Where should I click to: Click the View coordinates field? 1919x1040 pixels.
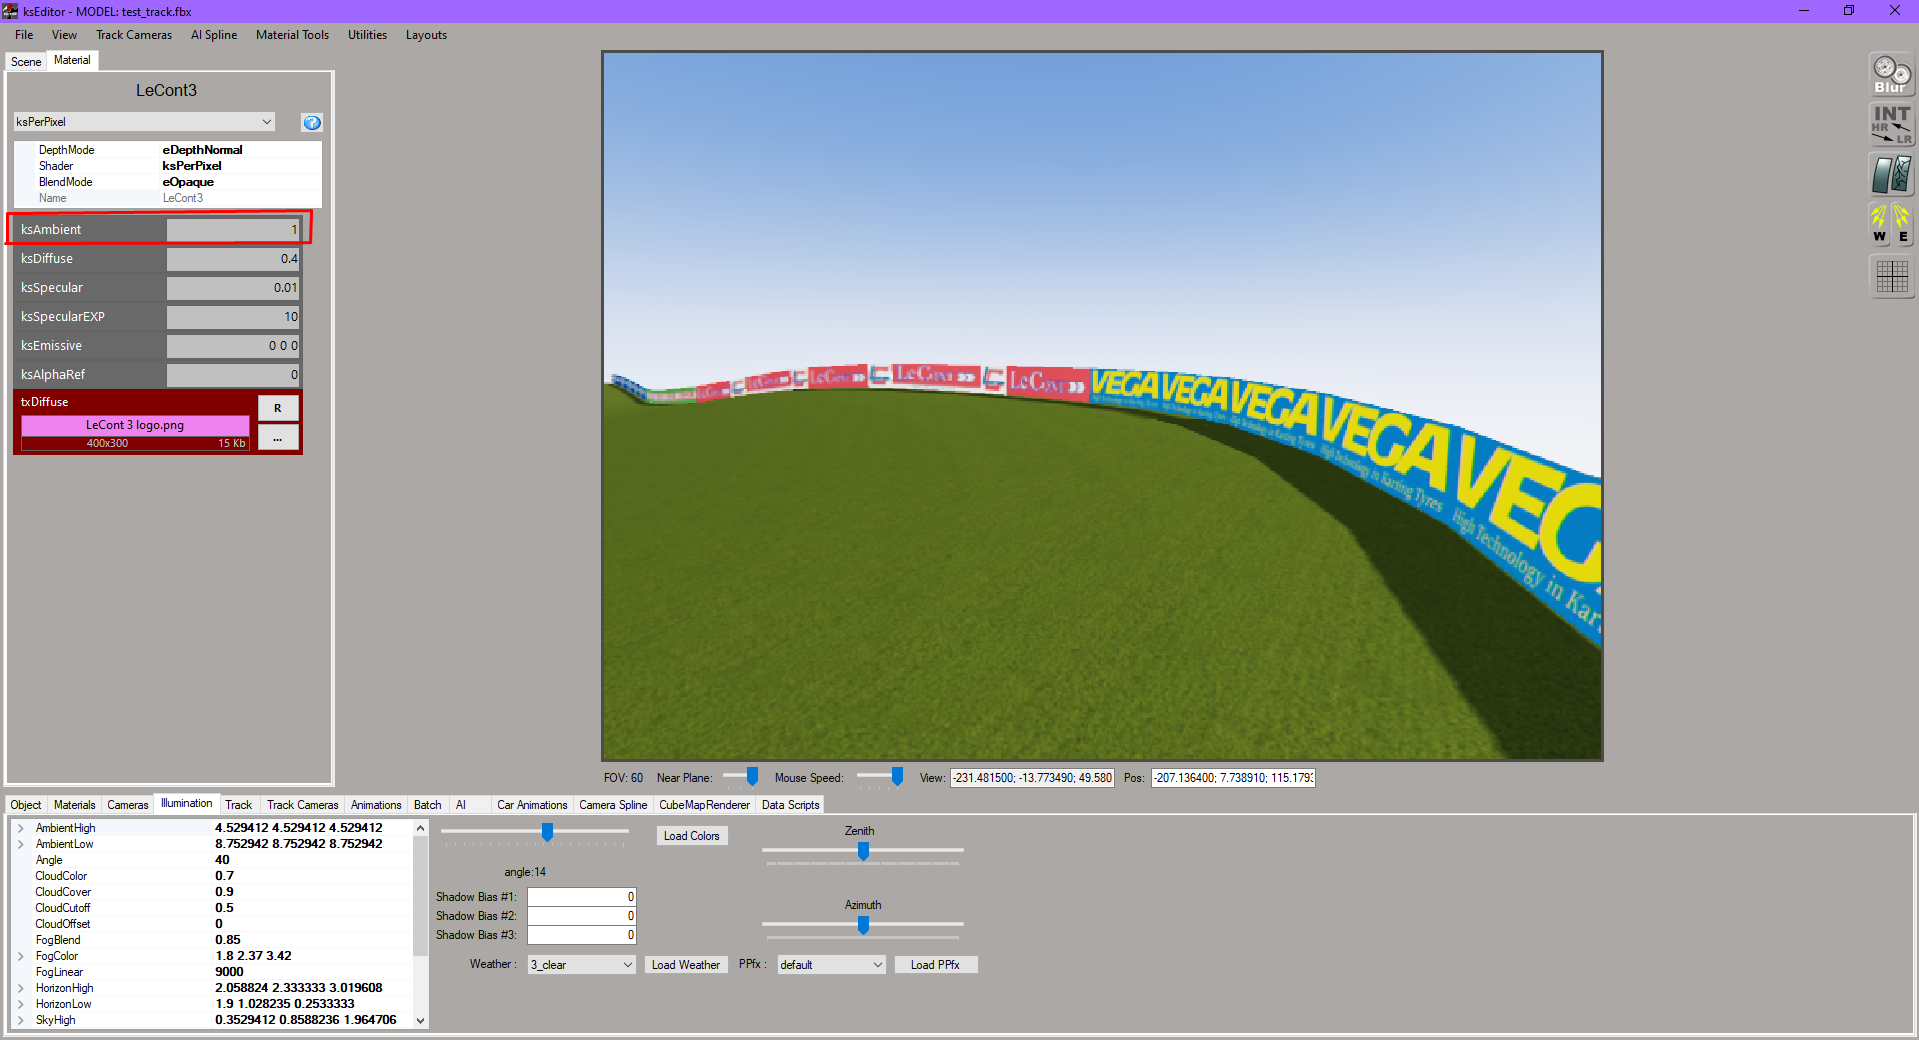pyautogui.click(x=1032, y=778)
